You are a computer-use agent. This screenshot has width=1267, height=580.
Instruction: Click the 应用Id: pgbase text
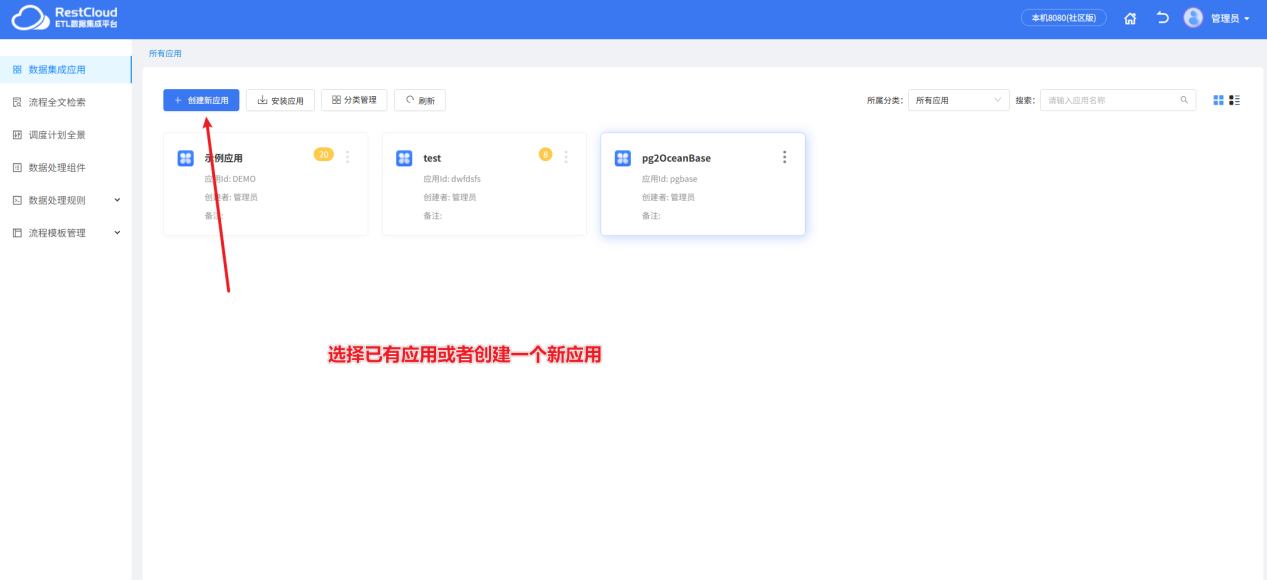click(670, 179)
